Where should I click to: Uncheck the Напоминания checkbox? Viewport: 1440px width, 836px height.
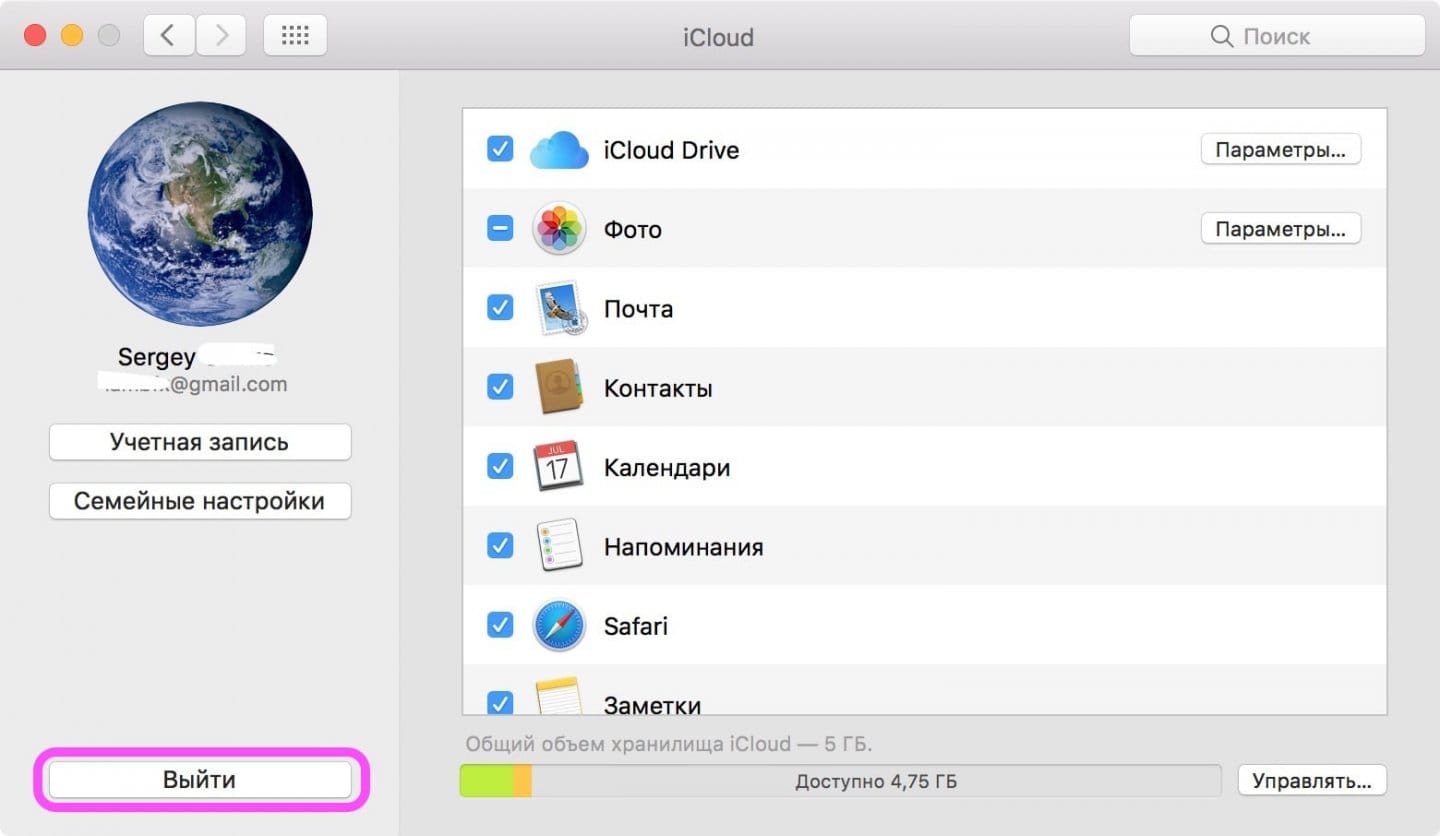pyautogui.click(x=500, y=546)
